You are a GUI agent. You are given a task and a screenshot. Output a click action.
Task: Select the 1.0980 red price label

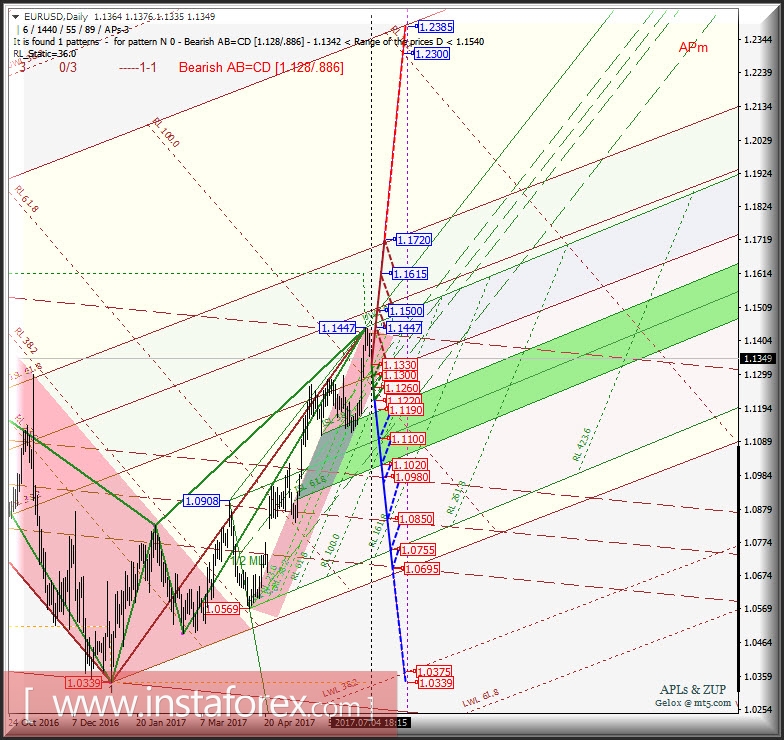tap(412, 477)
